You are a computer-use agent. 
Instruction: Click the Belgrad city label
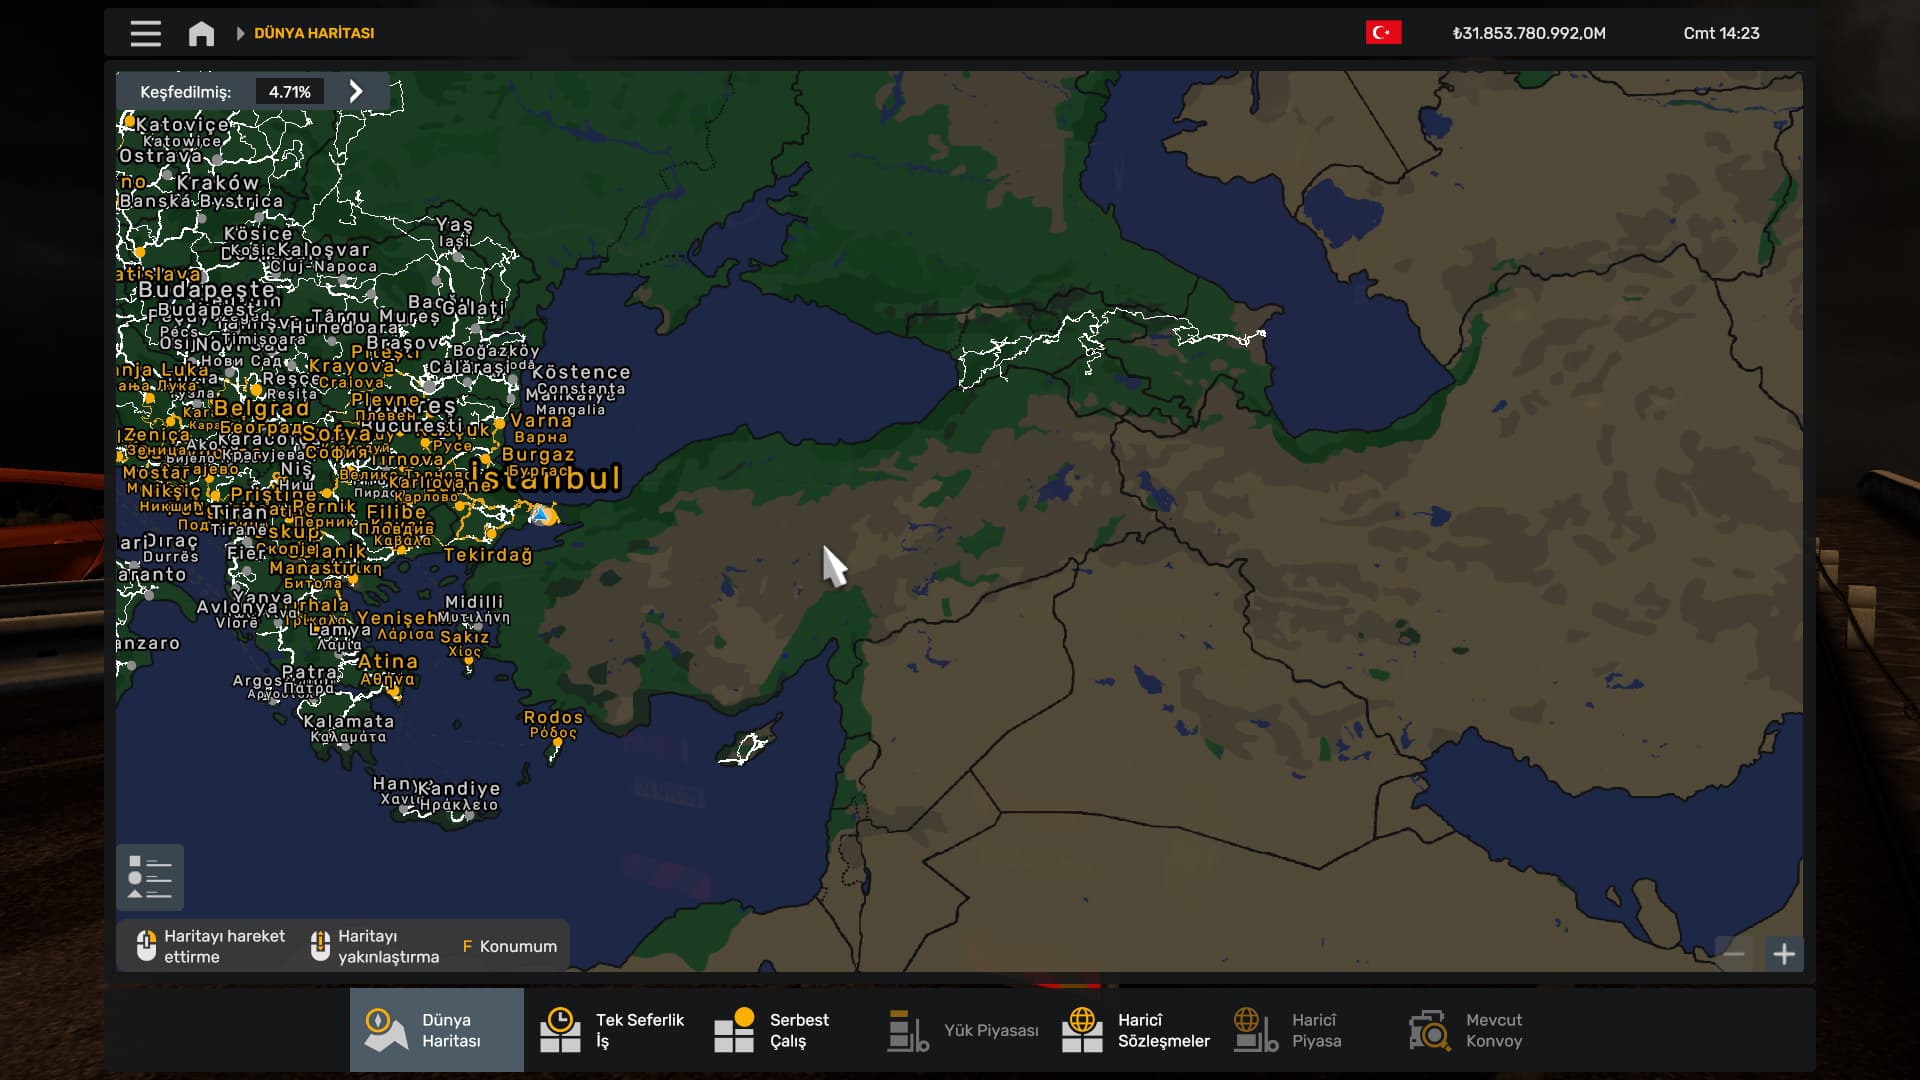[x=262, y=408]
